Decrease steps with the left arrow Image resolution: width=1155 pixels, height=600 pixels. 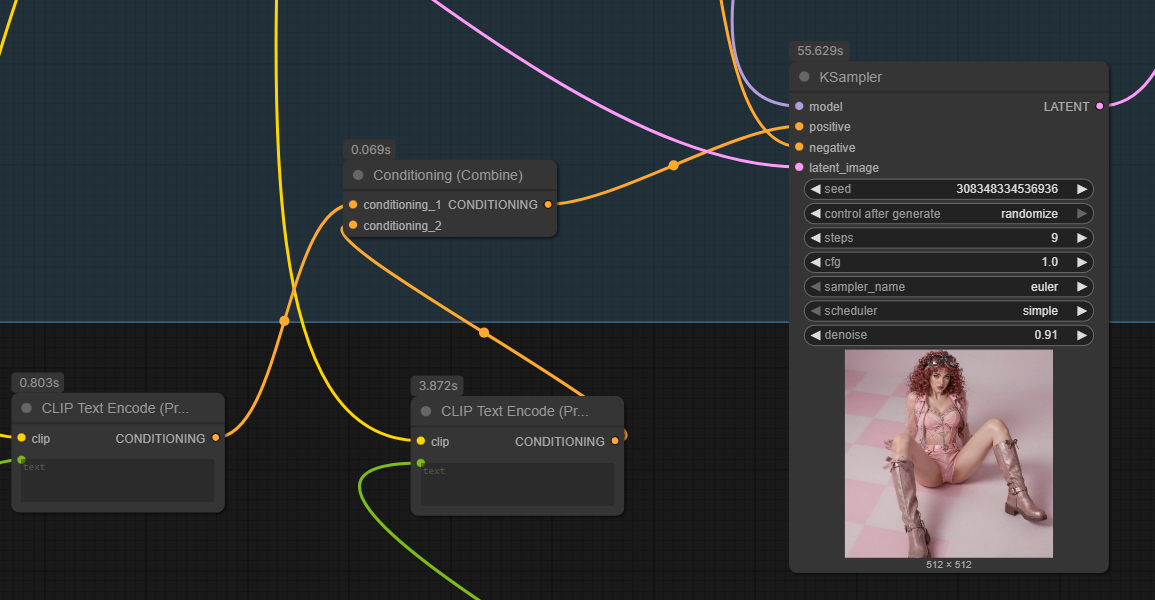click(815, 238)
